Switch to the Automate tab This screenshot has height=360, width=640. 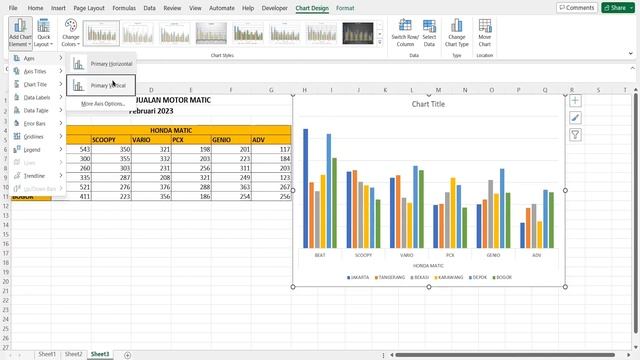tap(222, 8)
